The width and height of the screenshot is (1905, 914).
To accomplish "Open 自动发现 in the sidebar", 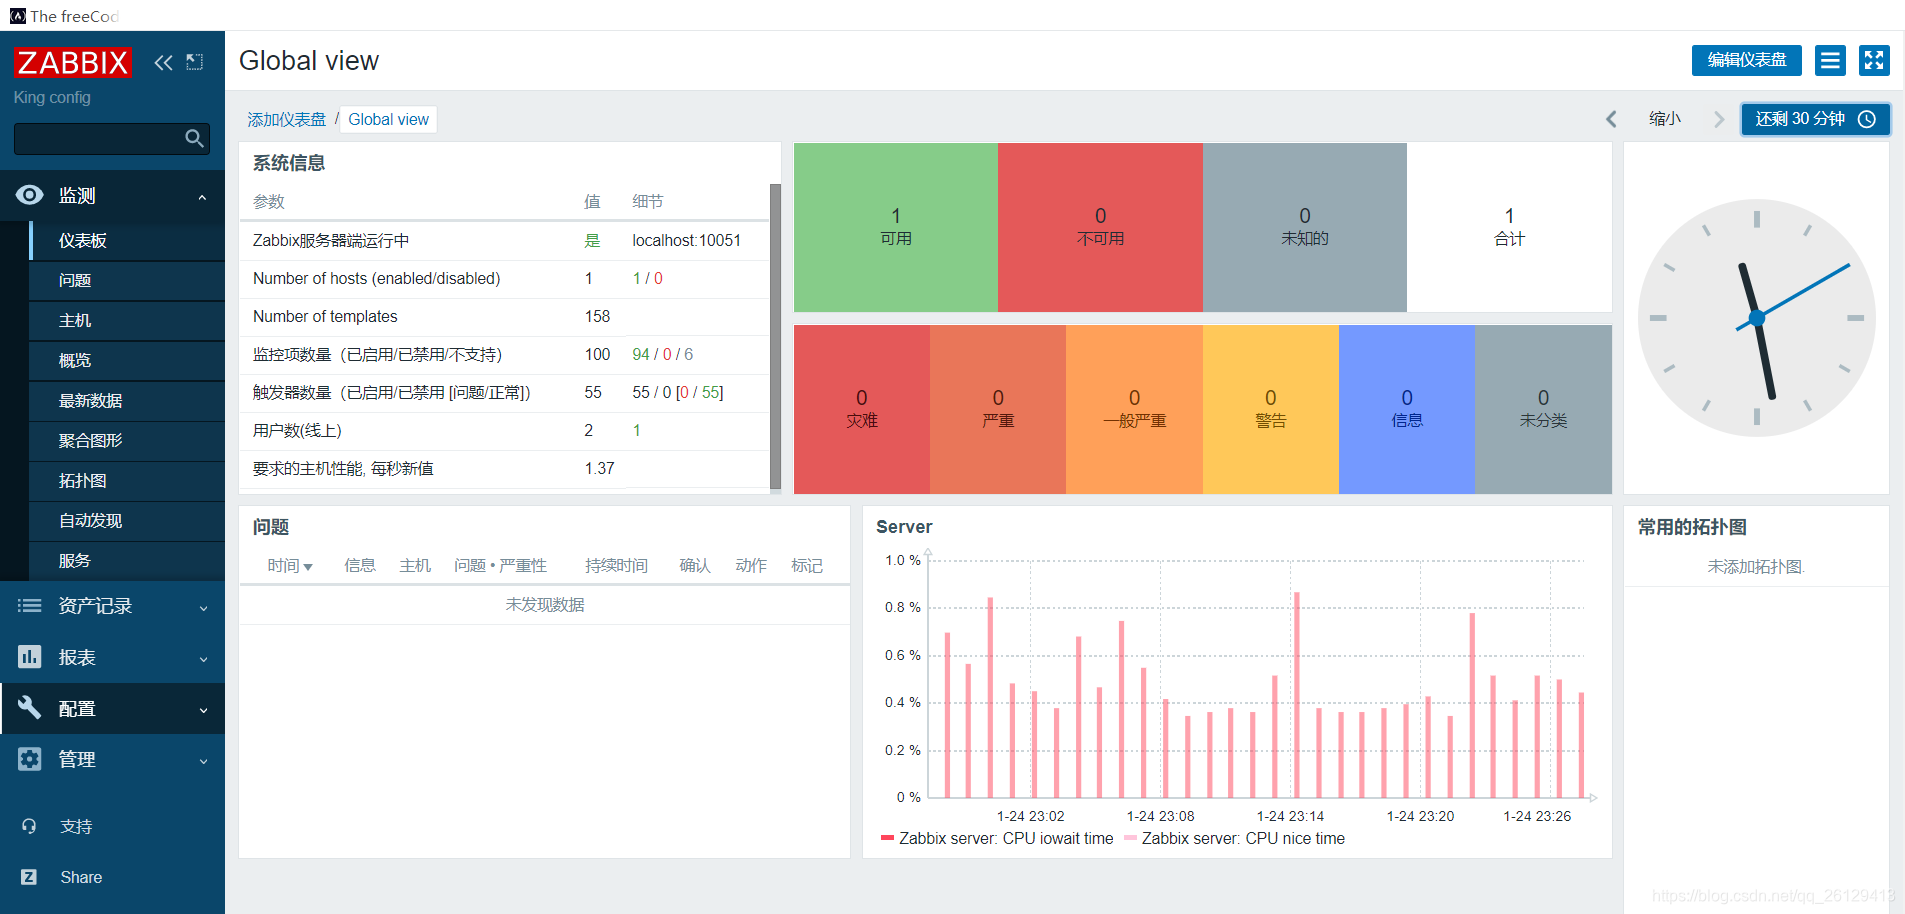I will coord(127,521).
